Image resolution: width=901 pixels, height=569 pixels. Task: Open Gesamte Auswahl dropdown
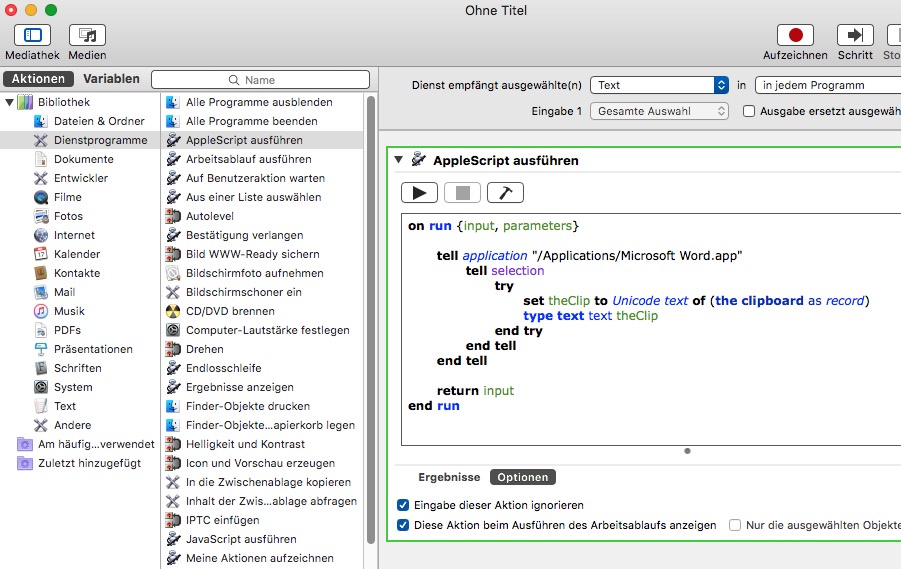pyautogui.click(x=659, y=111)
